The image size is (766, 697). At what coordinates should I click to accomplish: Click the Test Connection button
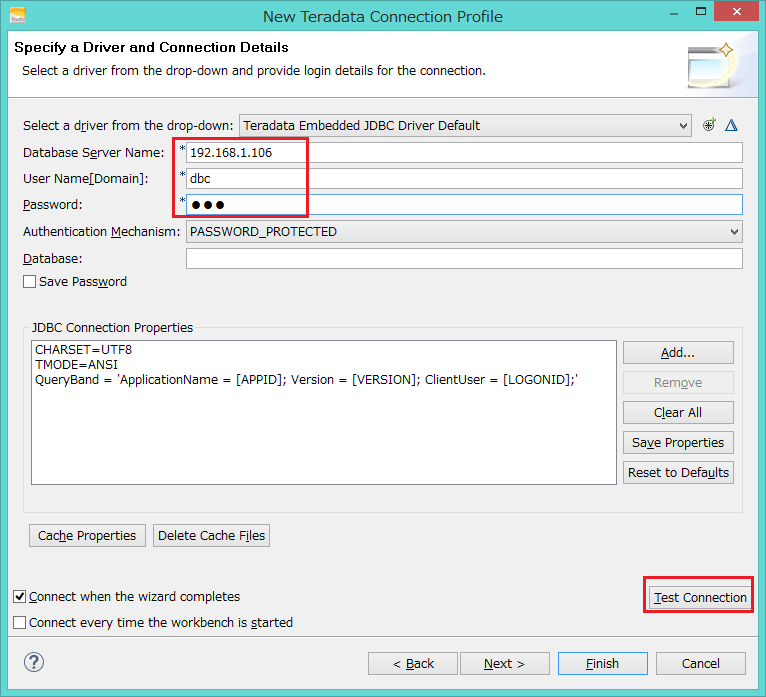[700, 597]
